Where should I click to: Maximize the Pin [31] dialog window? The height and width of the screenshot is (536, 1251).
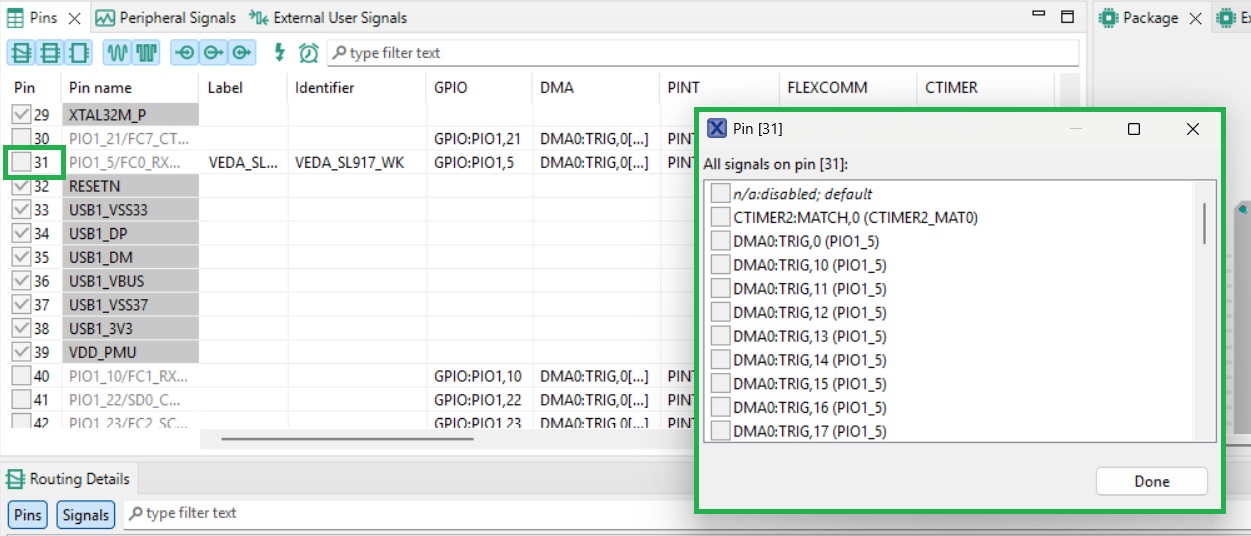1134,129
